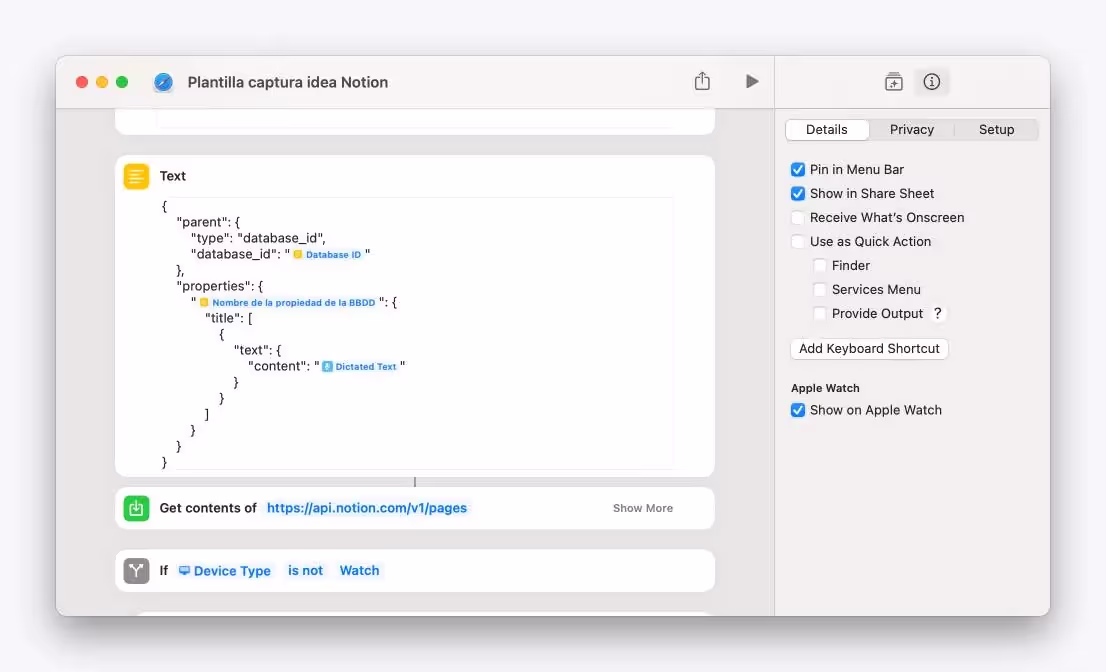
Task: Switch to the Setup tab
Action: (x=996, y=130)
